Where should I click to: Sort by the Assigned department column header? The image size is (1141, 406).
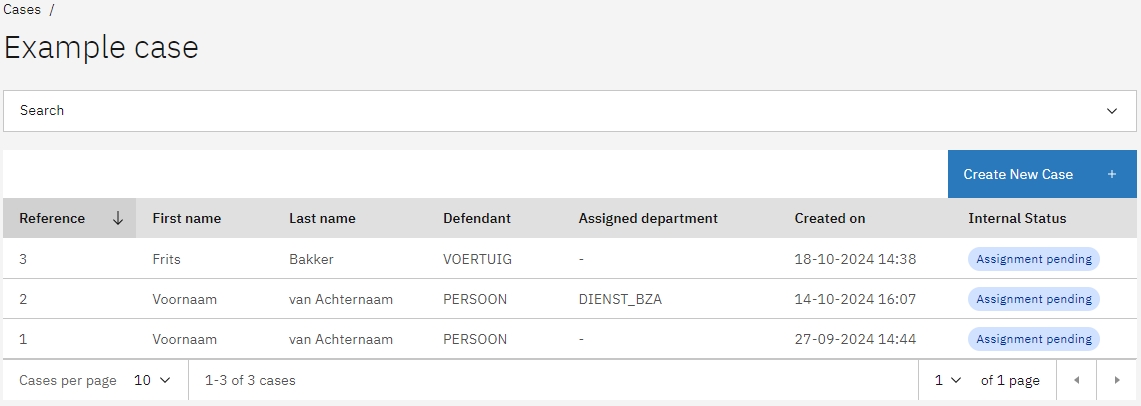tap(648, 218)
